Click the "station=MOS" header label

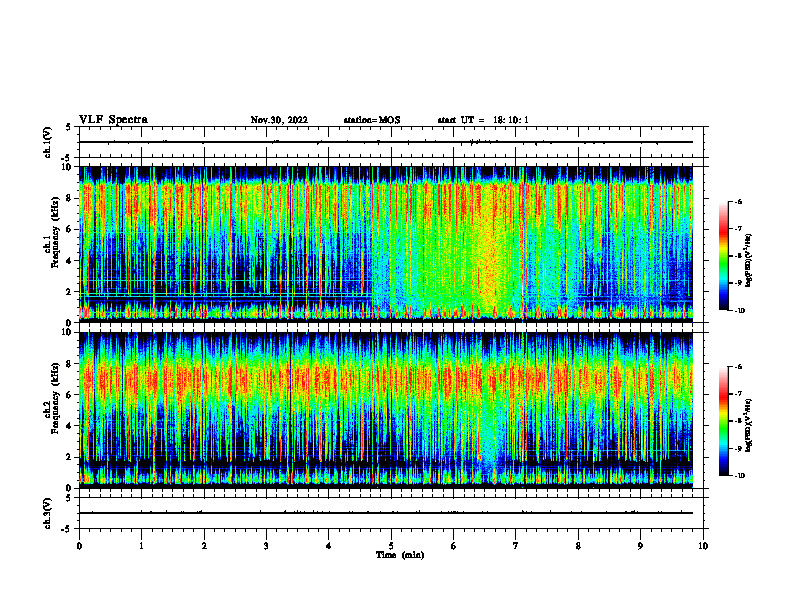(x=372, y=120)
